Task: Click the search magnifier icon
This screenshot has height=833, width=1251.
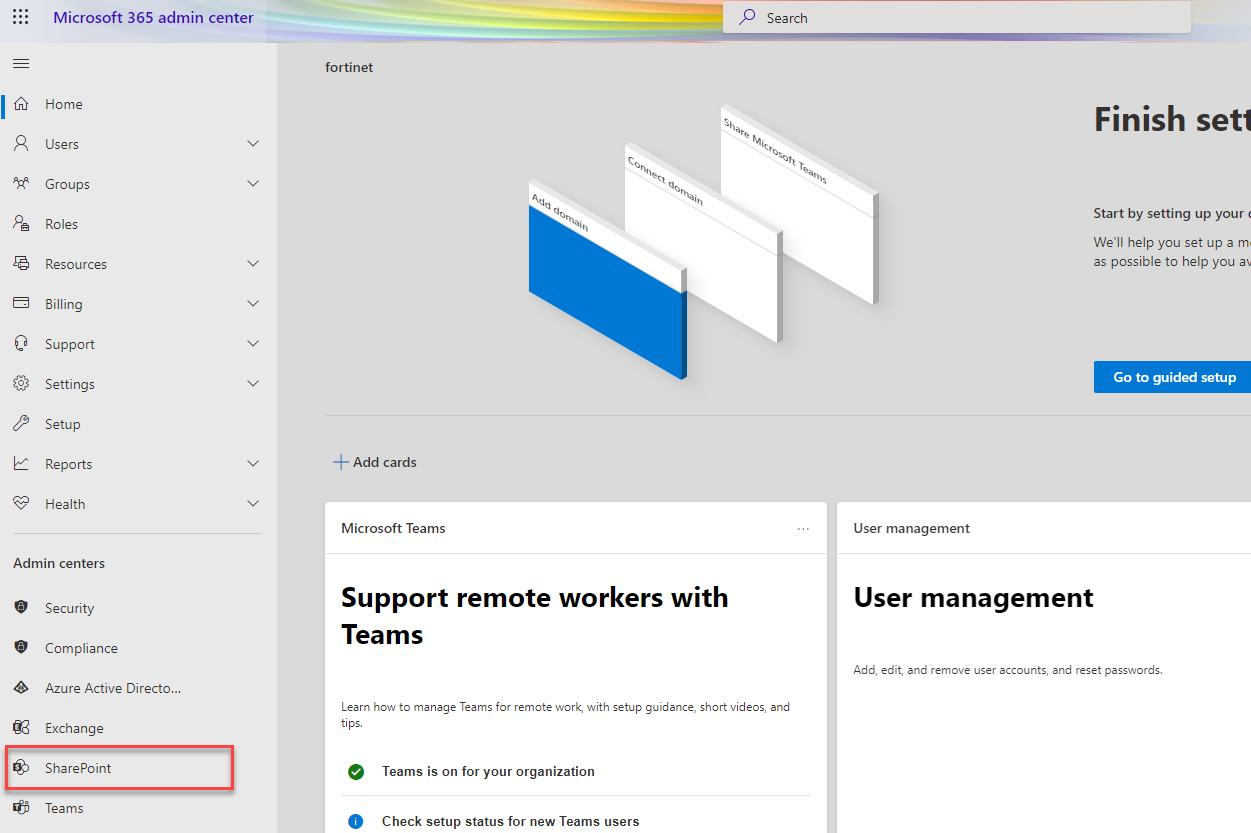Action: (747, 18)
